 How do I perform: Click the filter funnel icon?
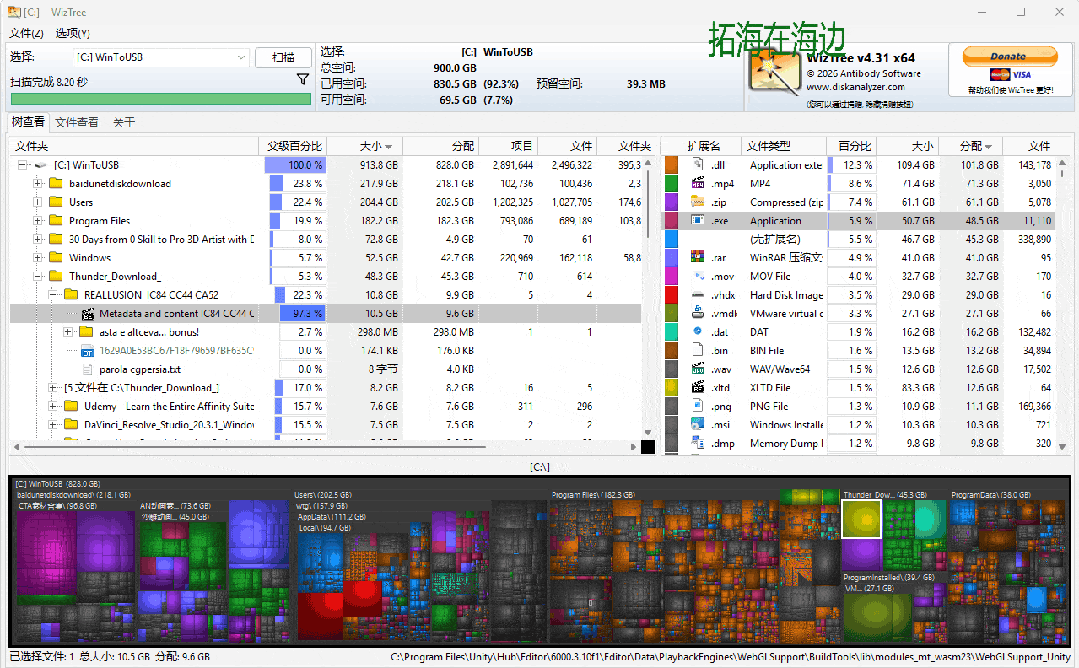click(x=303, y=79)
